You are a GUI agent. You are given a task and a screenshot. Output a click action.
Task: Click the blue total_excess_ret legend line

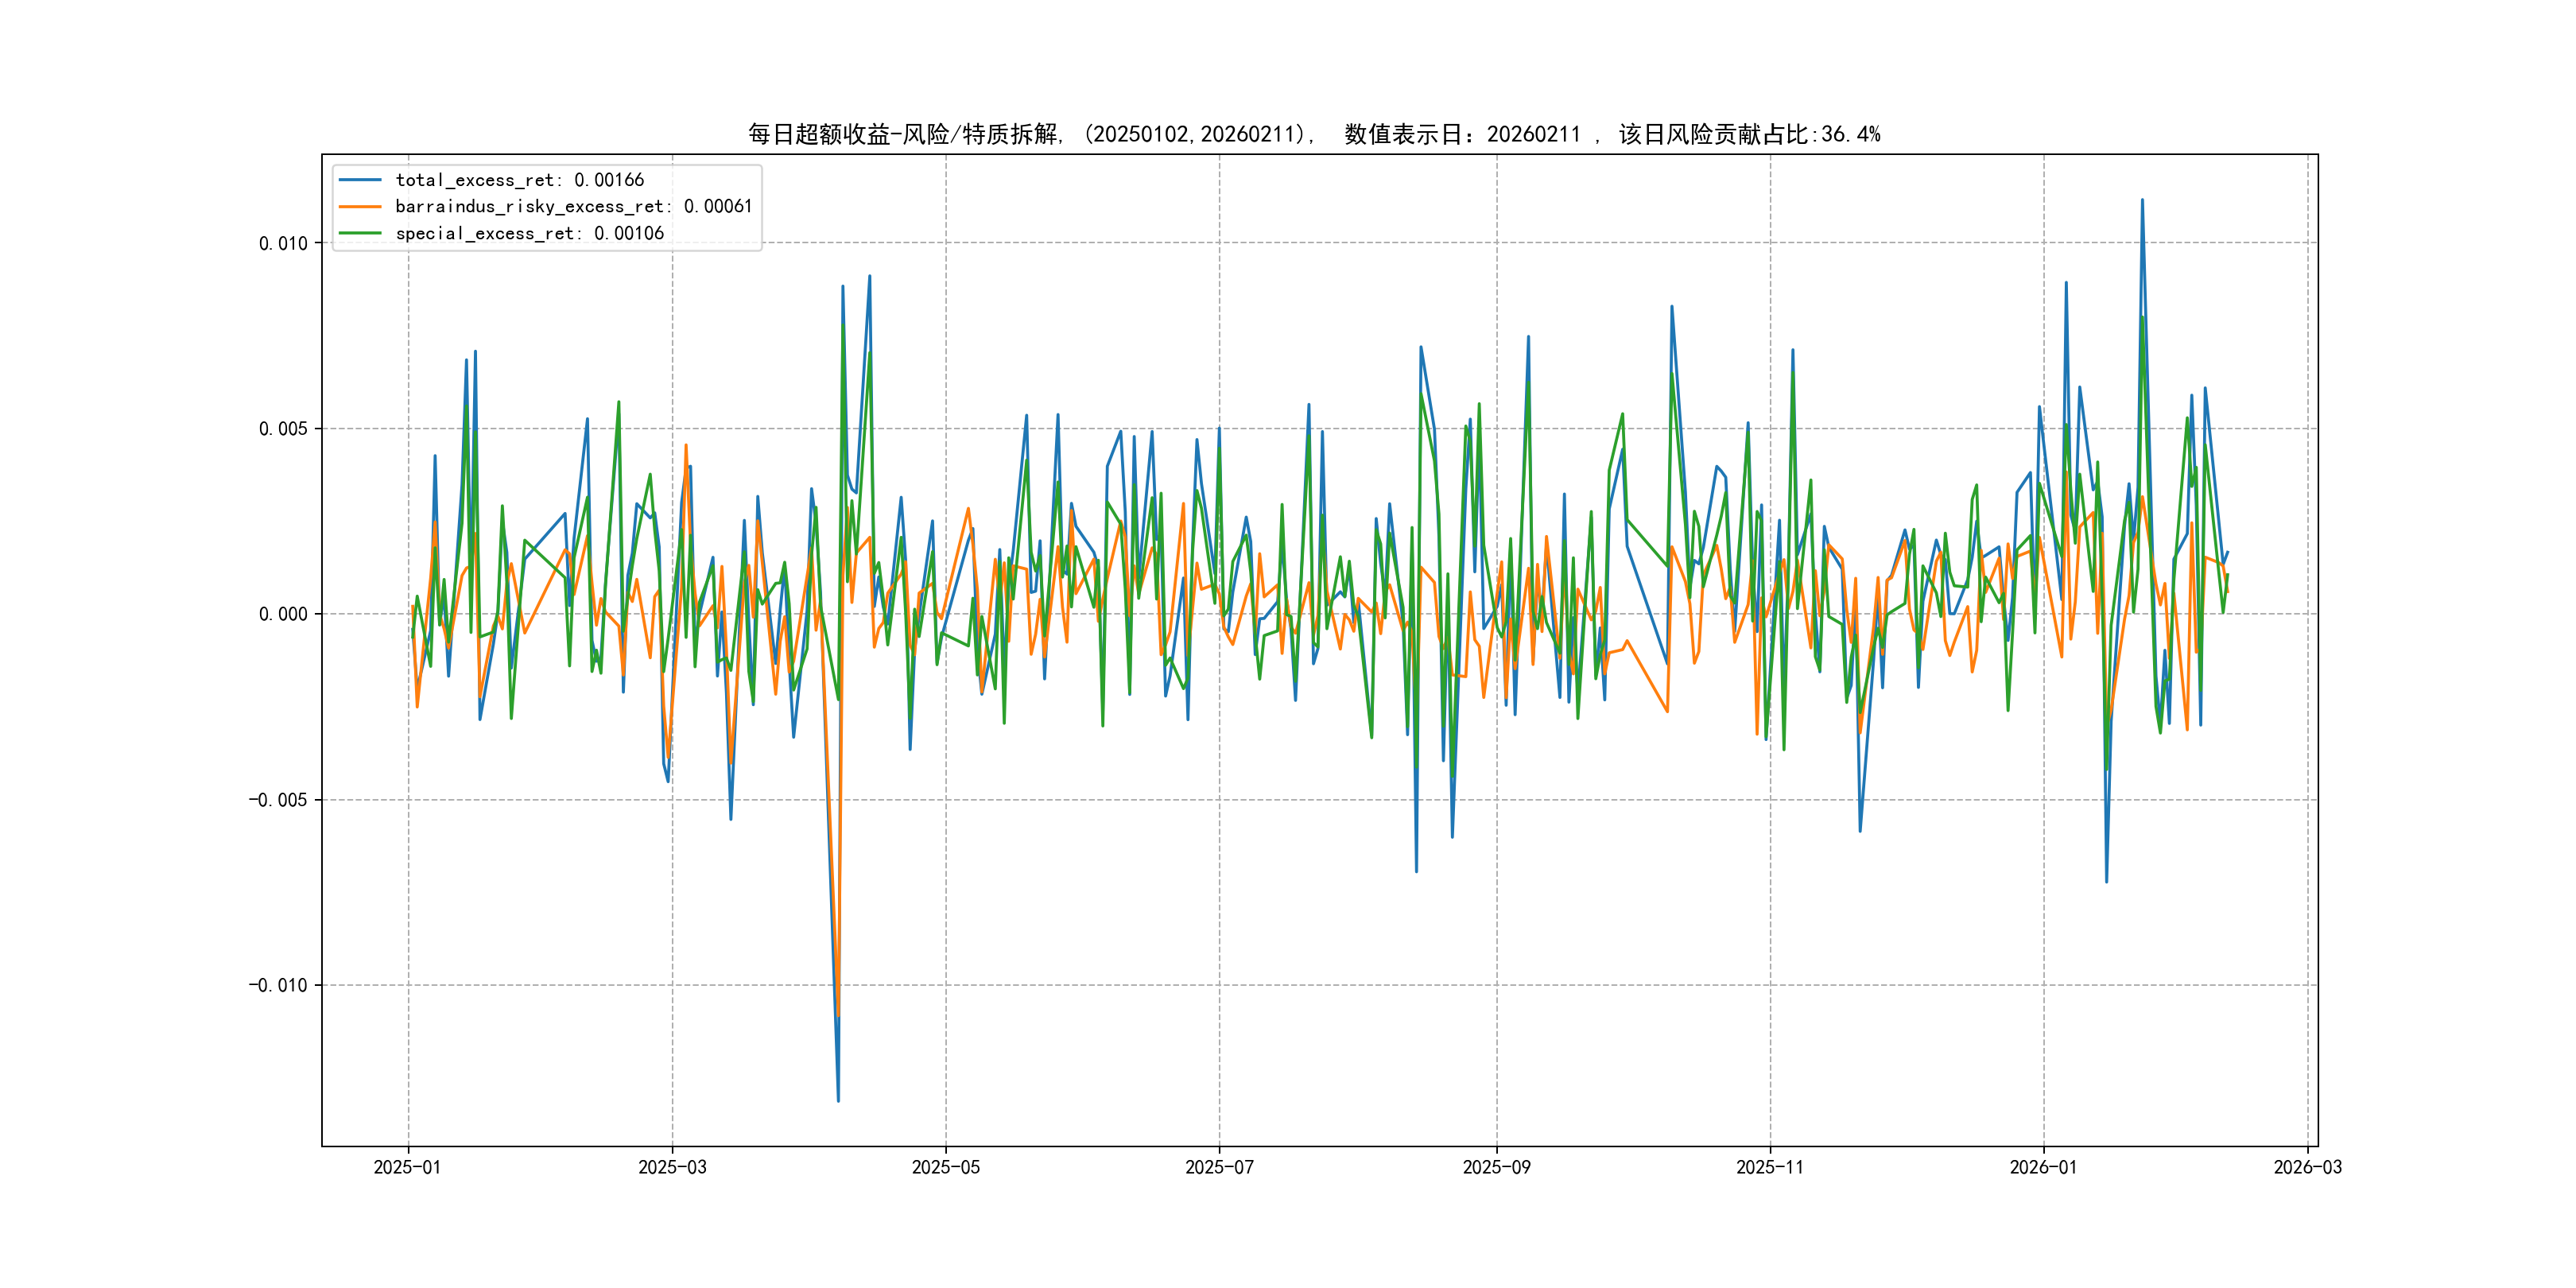click(x=360, y=180)
